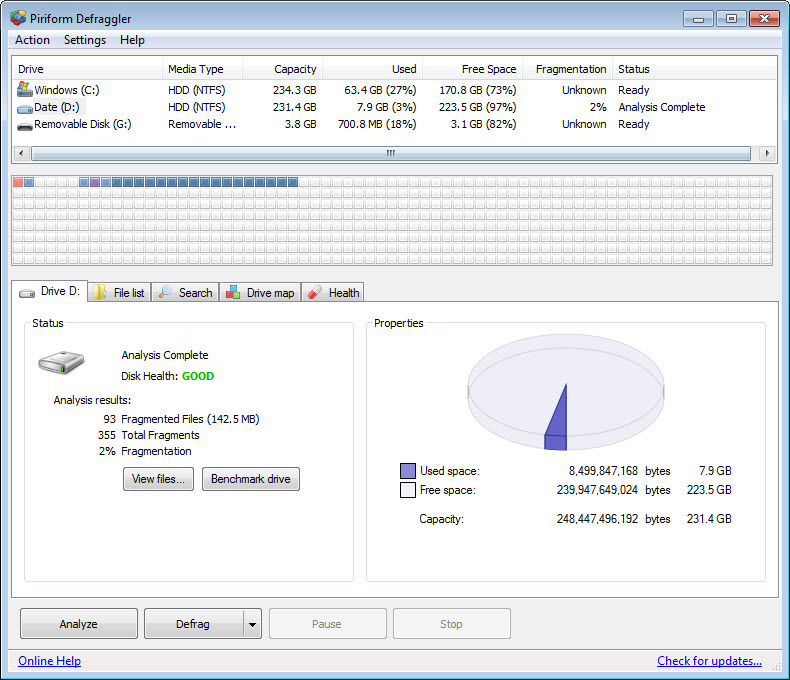Click the Removable Disk (G:) icon
Image resolution: width=790 pixels, height=680 pixels.
24,126
